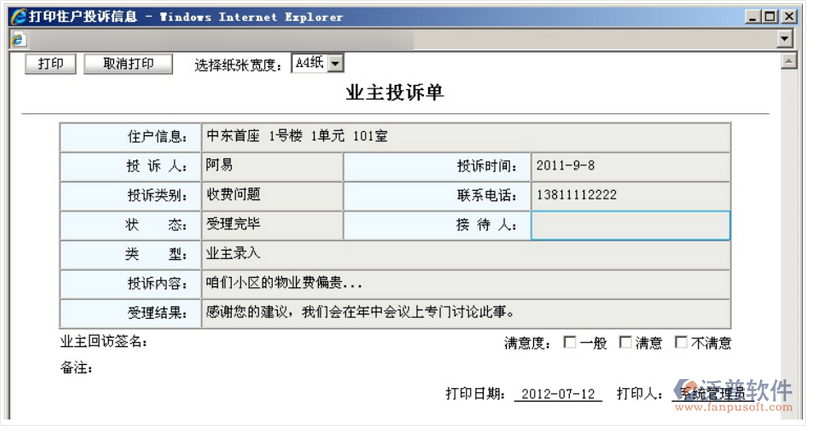Screen dimensions: 818x431
Task: Click the 打印 button
Action: pyautogui.click(x=51, y=64)
